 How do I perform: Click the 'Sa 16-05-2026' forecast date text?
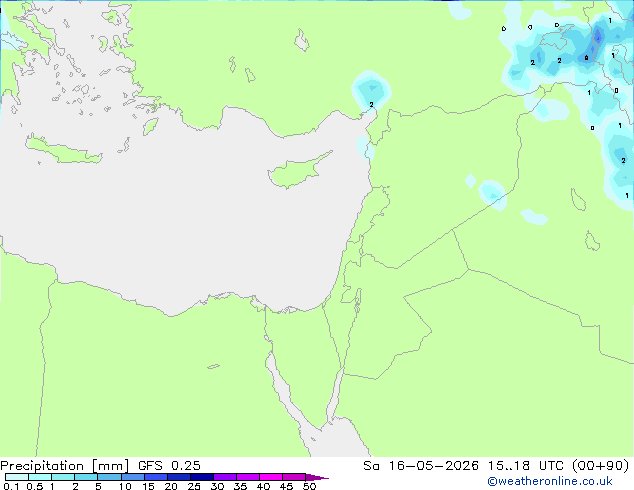coord(421,466)
